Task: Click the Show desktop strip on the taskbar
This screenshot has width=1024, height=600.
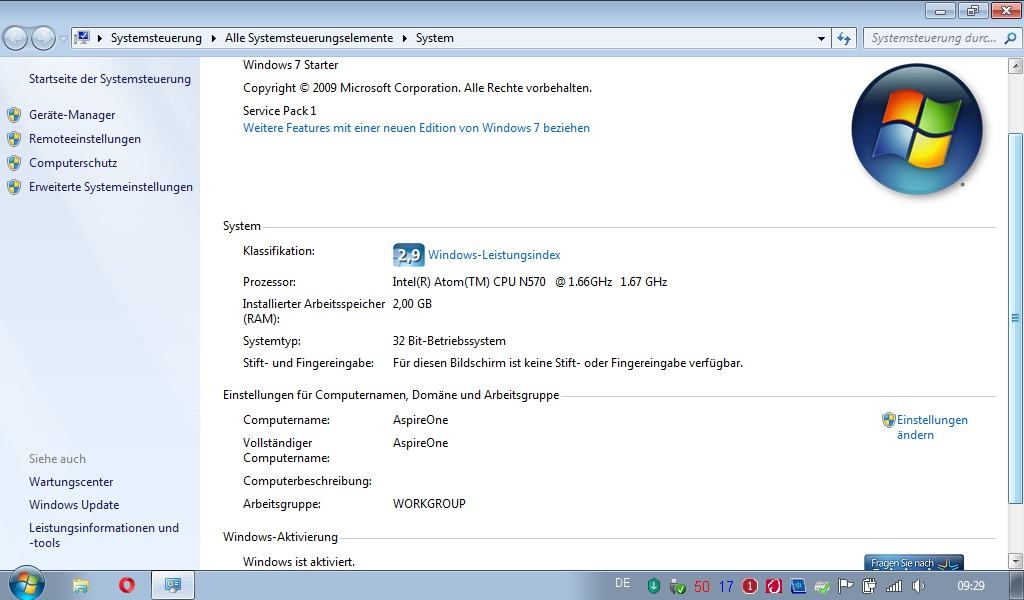Action: tap(1019, 586)
